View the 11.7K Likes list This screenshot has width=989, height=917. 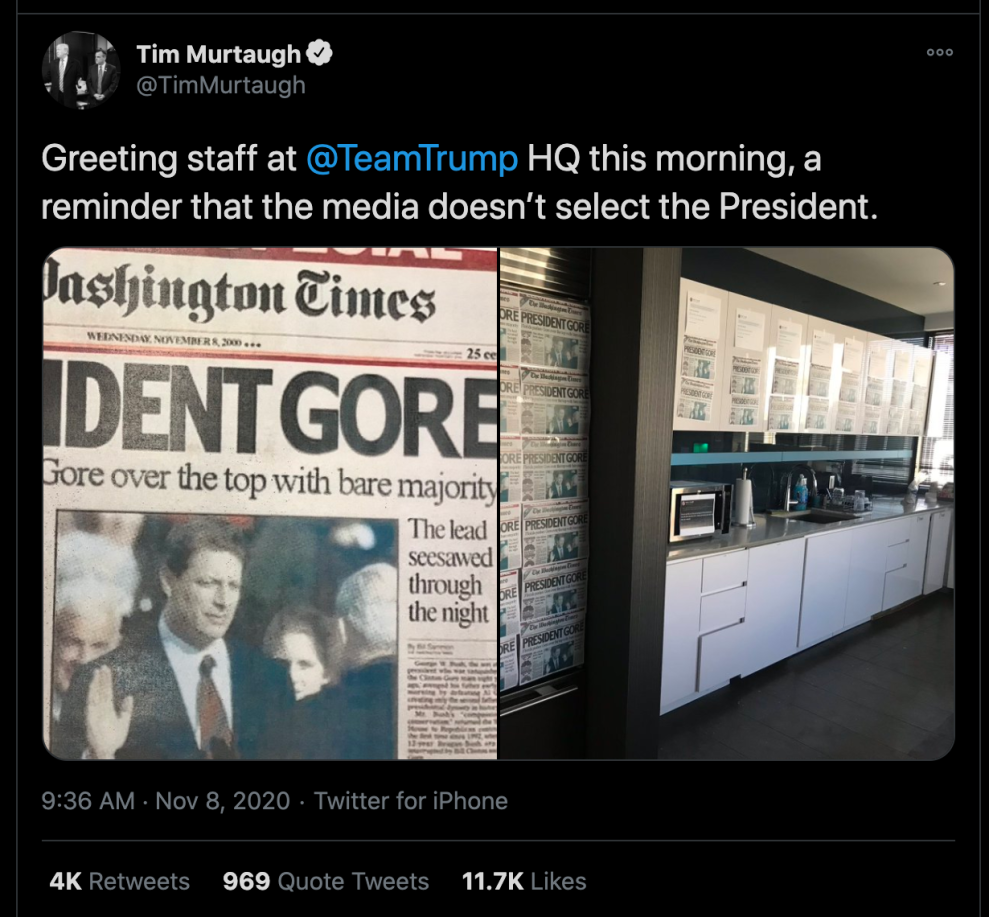[x=524, y=881]
